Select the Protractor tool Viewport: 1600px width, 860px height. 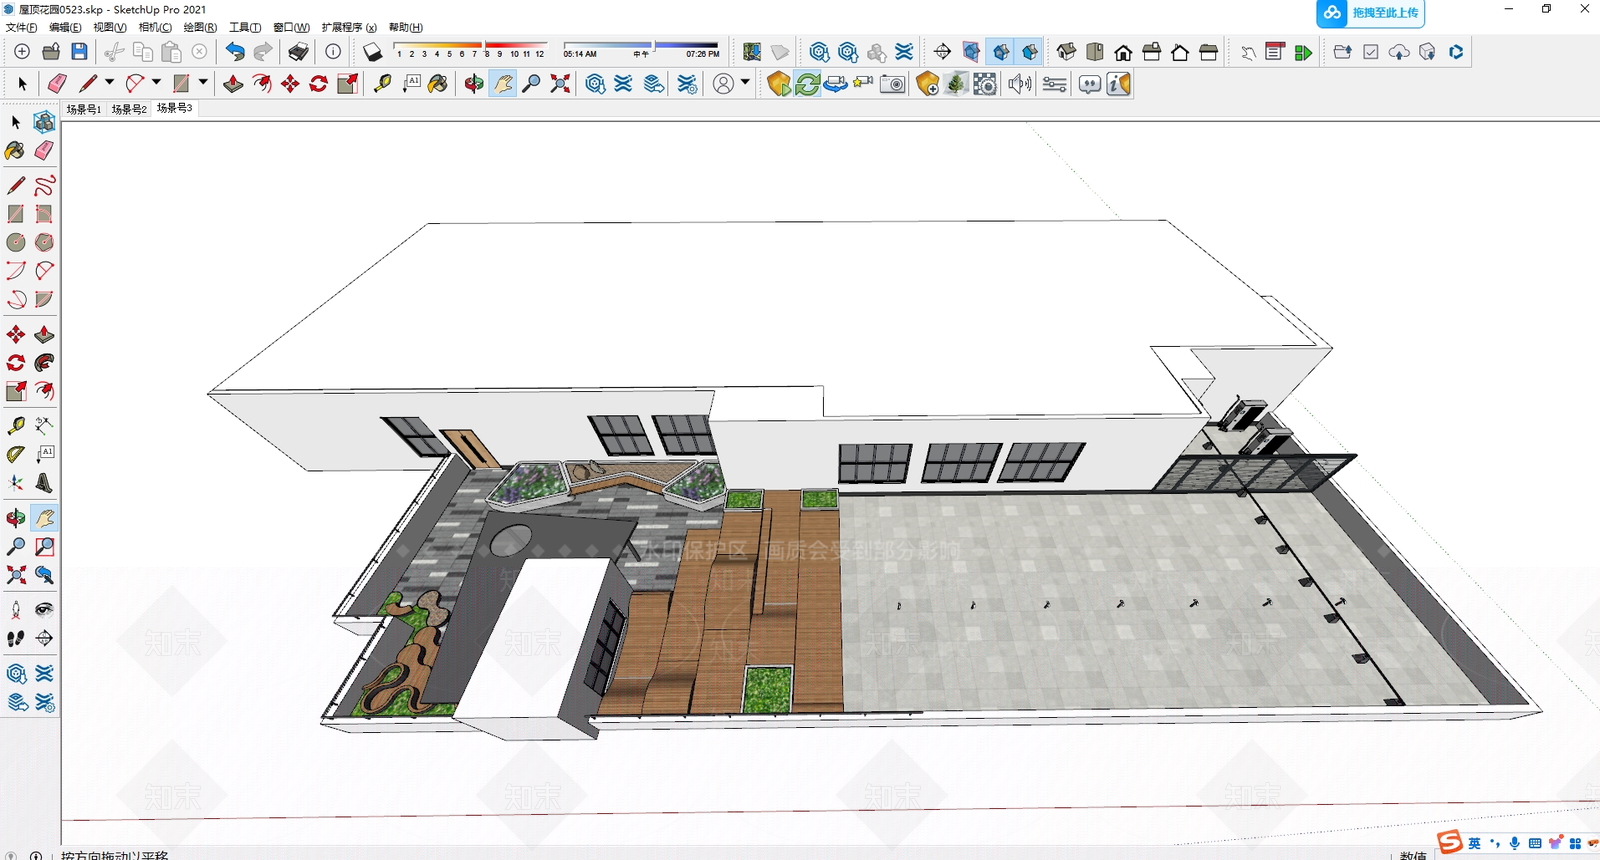(x=15, y=454)
